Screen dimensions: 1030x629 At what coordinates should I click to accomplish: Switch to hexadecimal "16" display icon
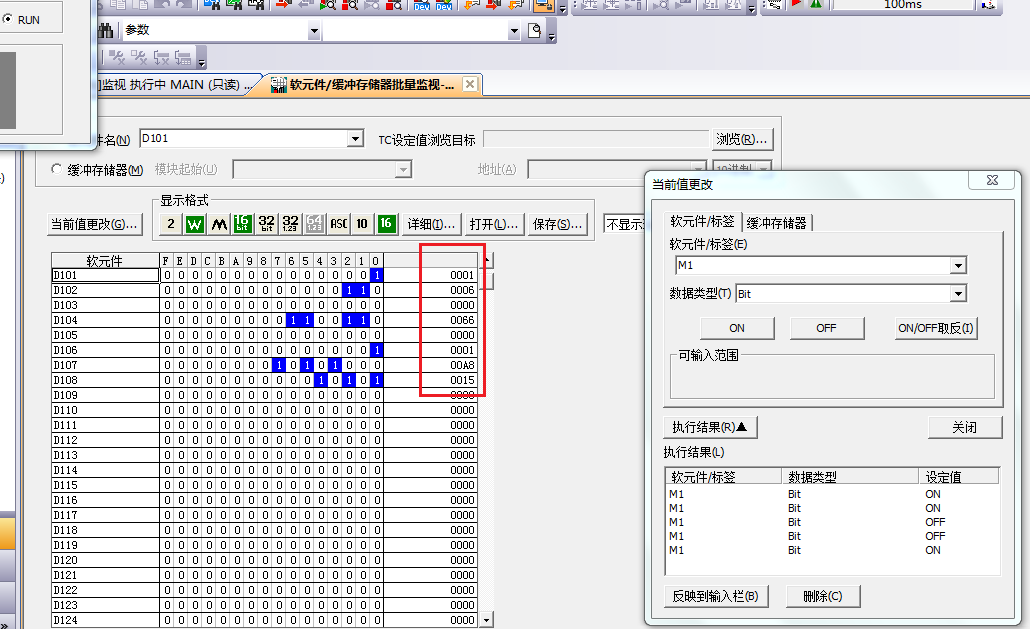coord(386,224)
